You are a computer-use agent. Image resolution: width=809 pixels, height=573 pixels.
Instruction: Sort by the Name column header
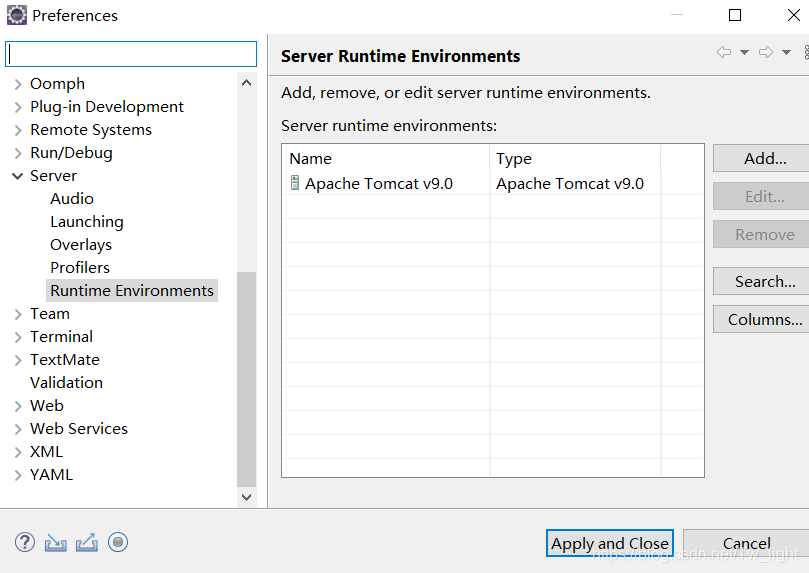[x=385, y=158]
